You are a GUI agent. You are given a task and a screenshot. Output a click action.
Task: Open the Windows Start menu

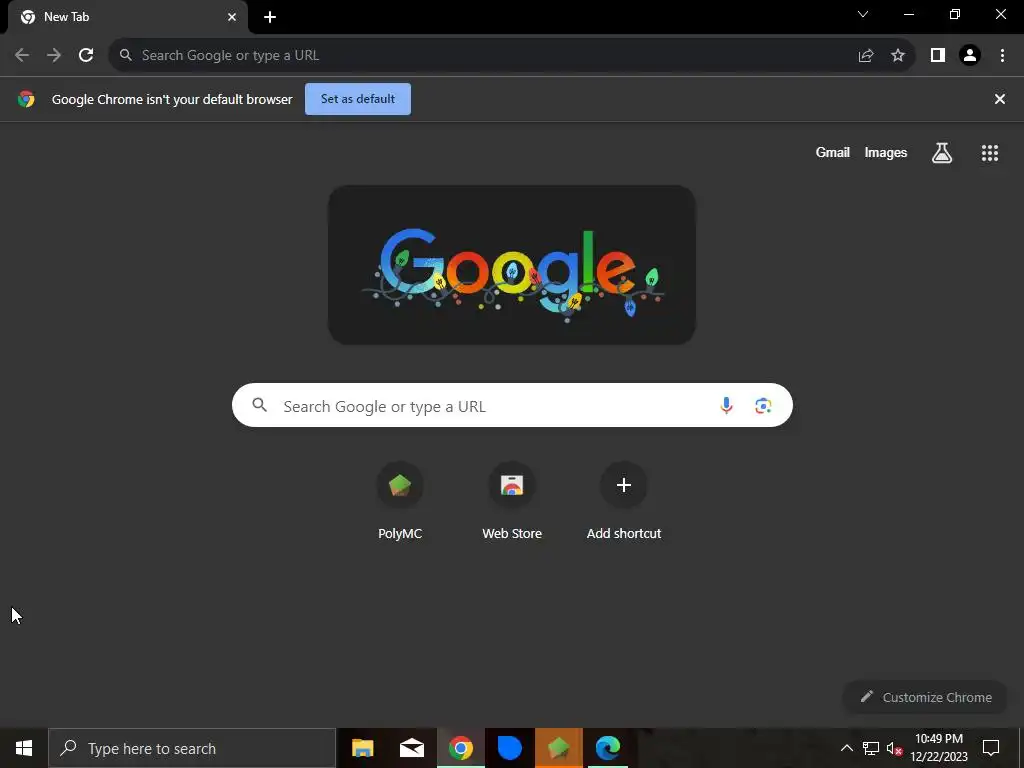click(x=24, y=748)
